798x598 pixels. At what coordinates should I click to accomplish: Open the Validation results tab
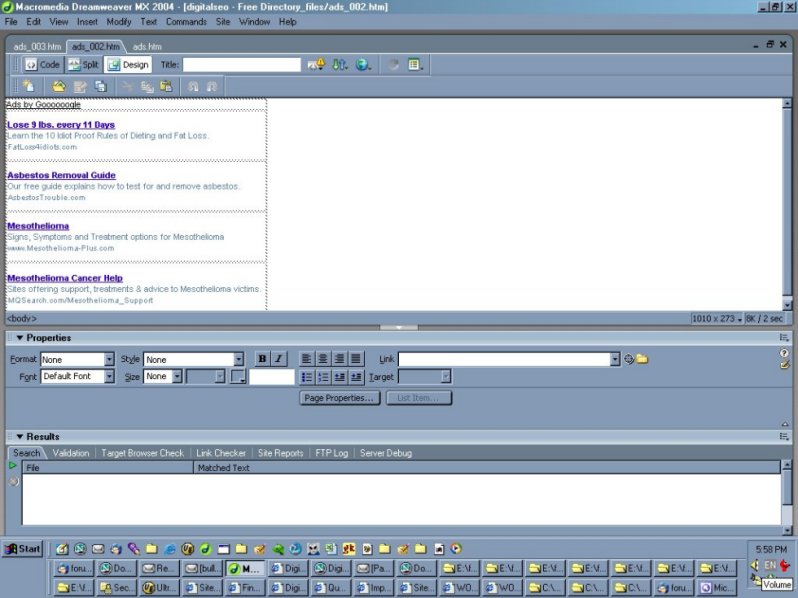point(71,453)
